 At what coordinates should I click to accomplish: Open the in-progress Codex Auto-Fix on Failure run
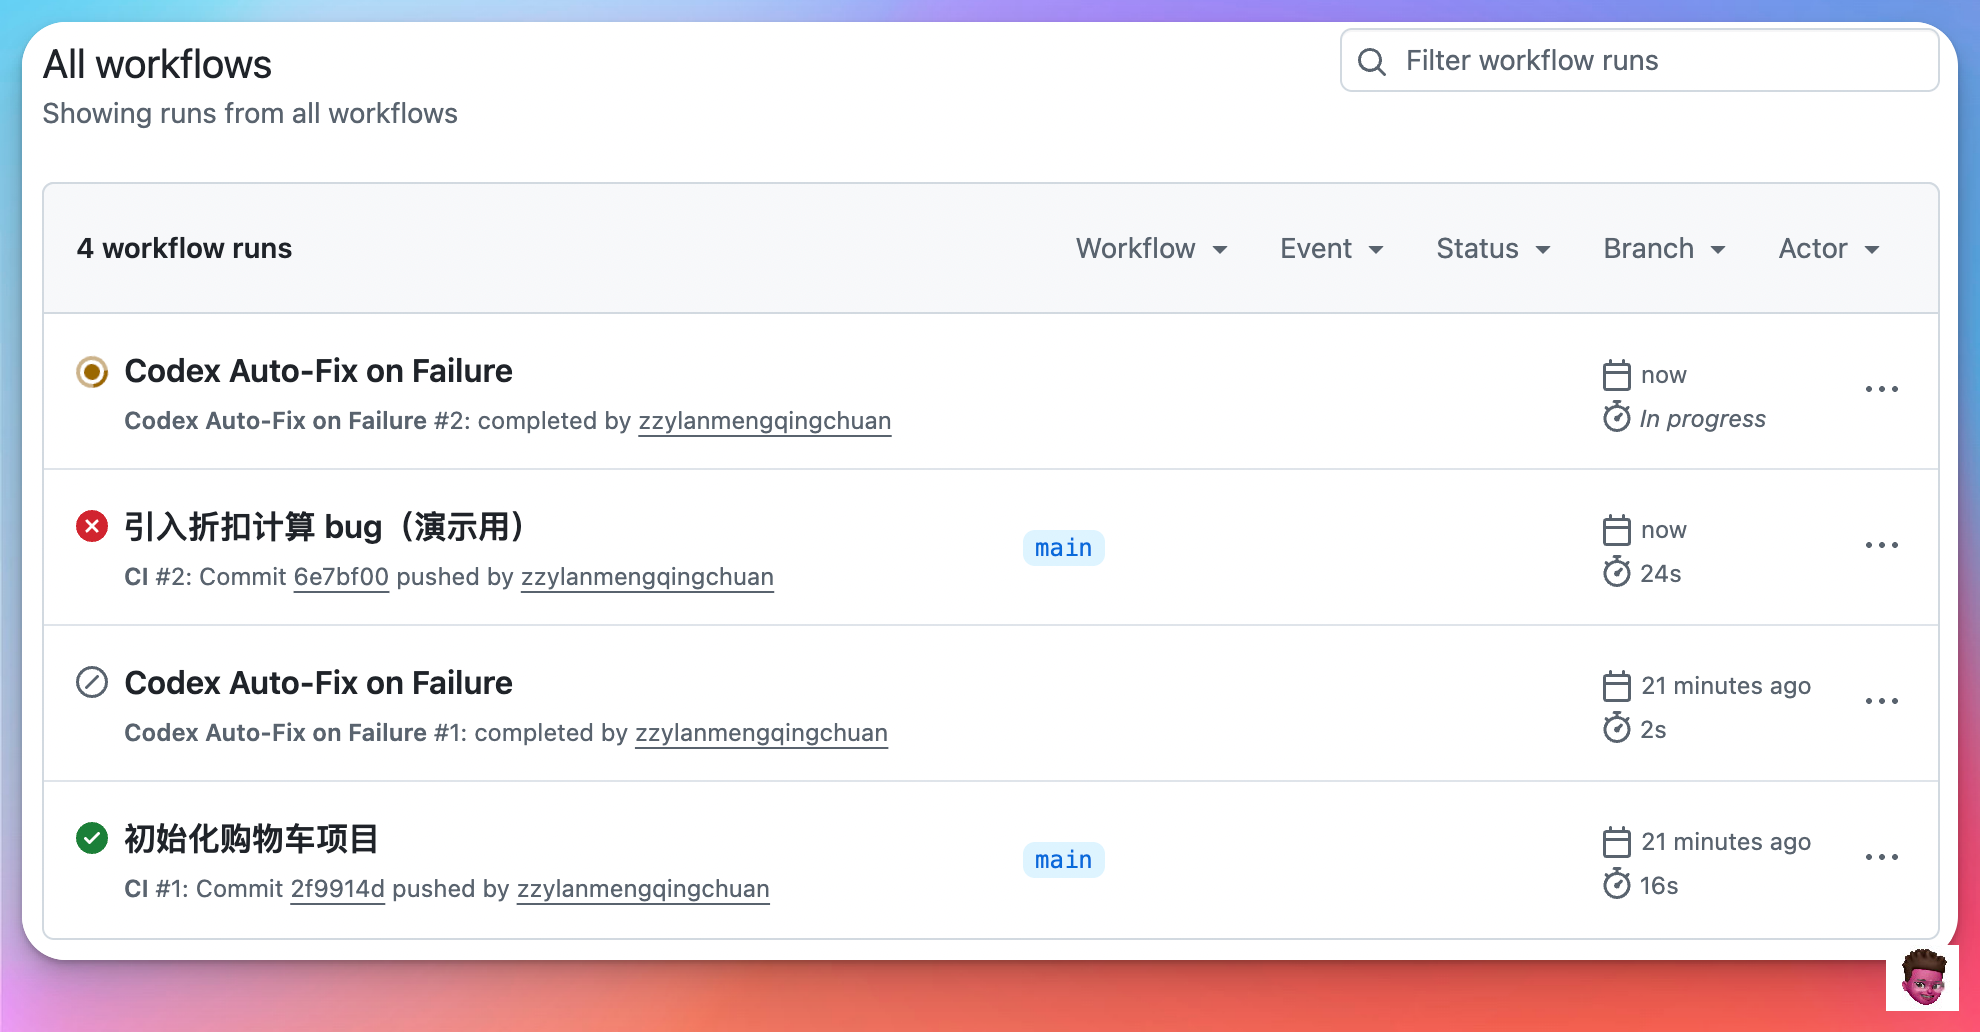(x=318, y=371)
